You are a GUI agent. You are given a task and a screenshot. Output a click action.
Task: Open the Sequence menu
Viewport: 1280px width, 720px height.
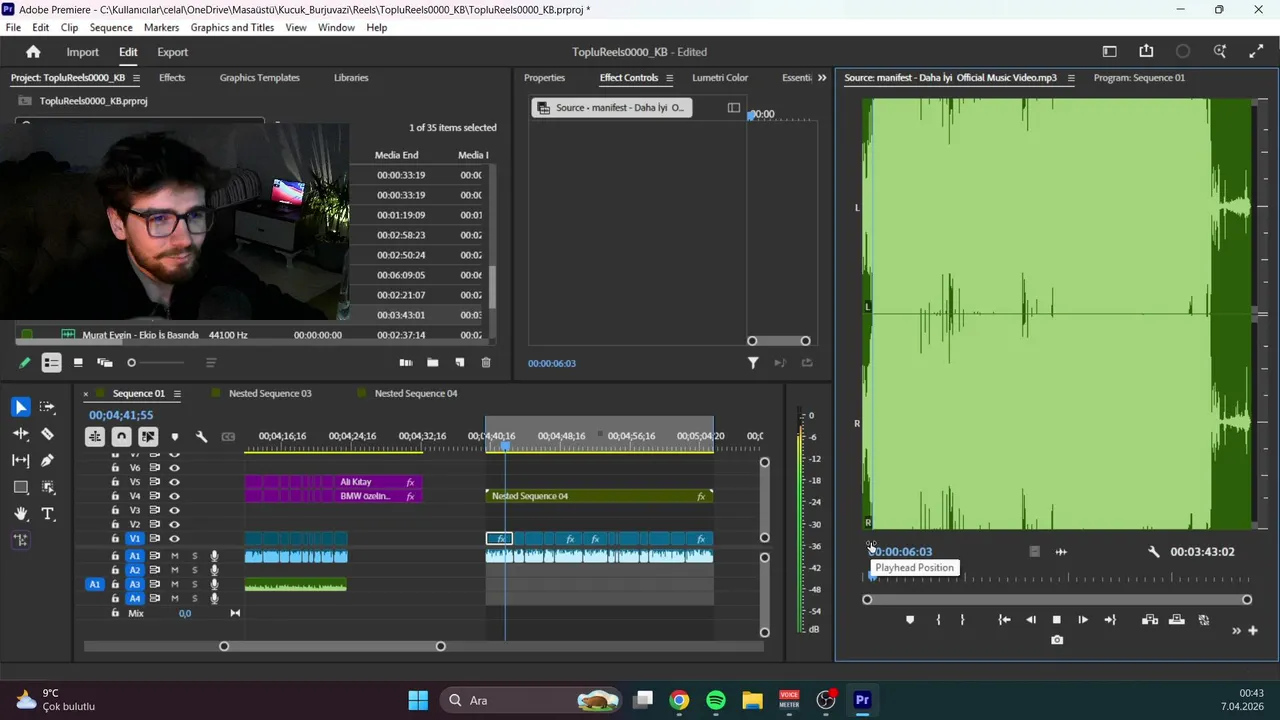pyautogui.click(x=111, y=28)
